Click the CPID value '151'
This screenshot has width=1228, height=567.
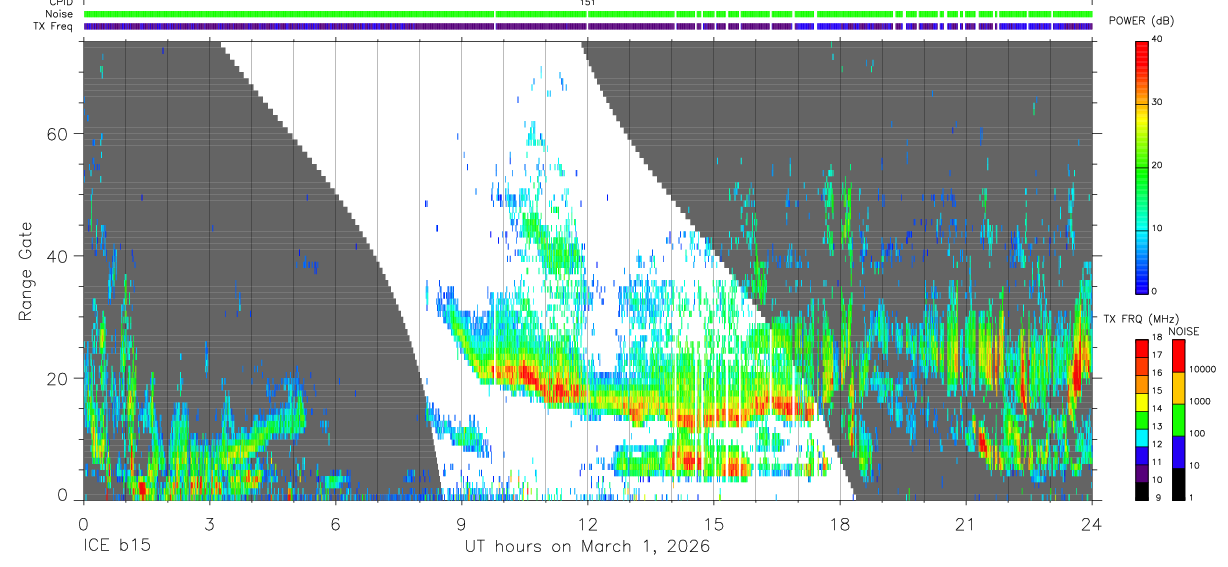(x=588, y=3)
